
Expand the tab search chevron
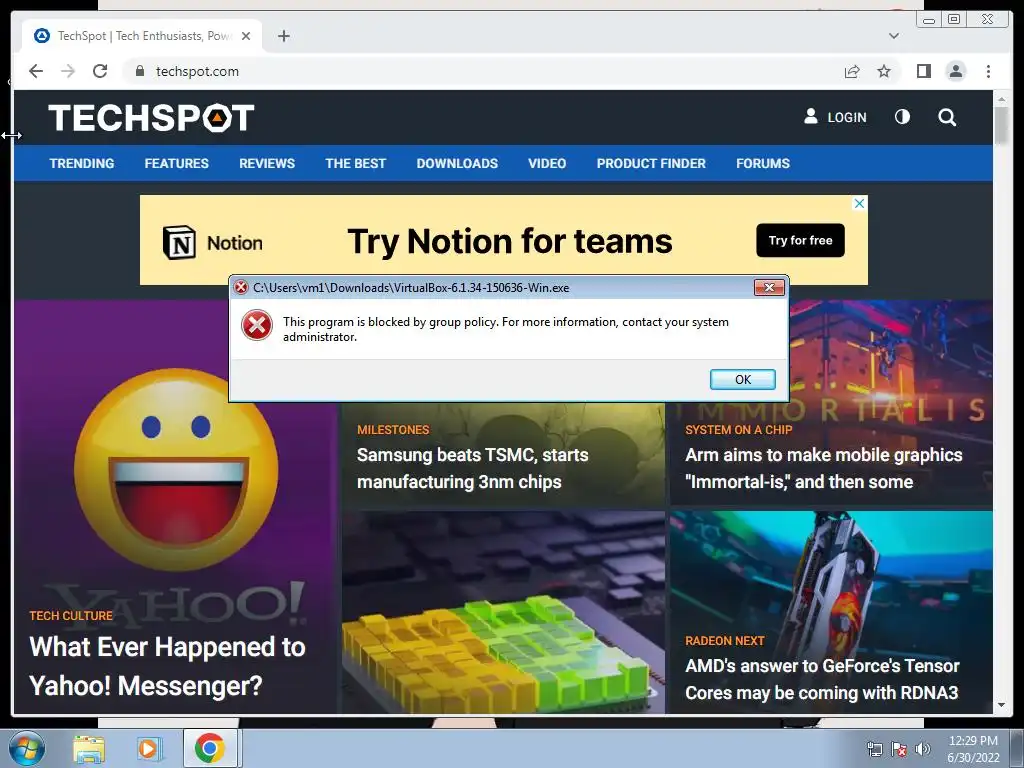(894, 36)
